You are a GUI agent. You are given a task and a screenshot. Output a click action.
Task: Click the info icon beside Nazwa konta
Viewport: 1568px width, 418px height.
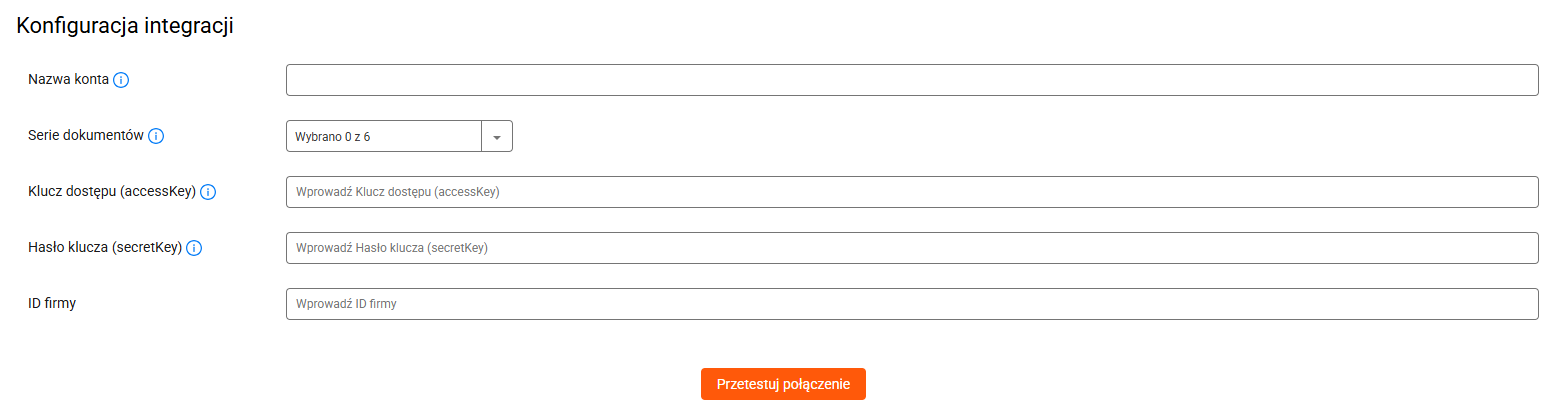click(x=121, y=80)
